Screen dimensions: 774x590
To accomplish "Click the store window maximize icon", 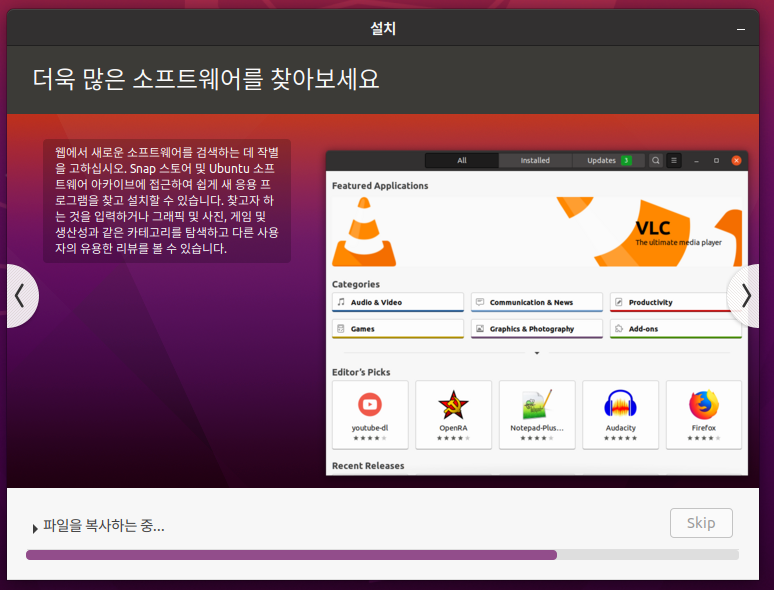I will [716, 160].
